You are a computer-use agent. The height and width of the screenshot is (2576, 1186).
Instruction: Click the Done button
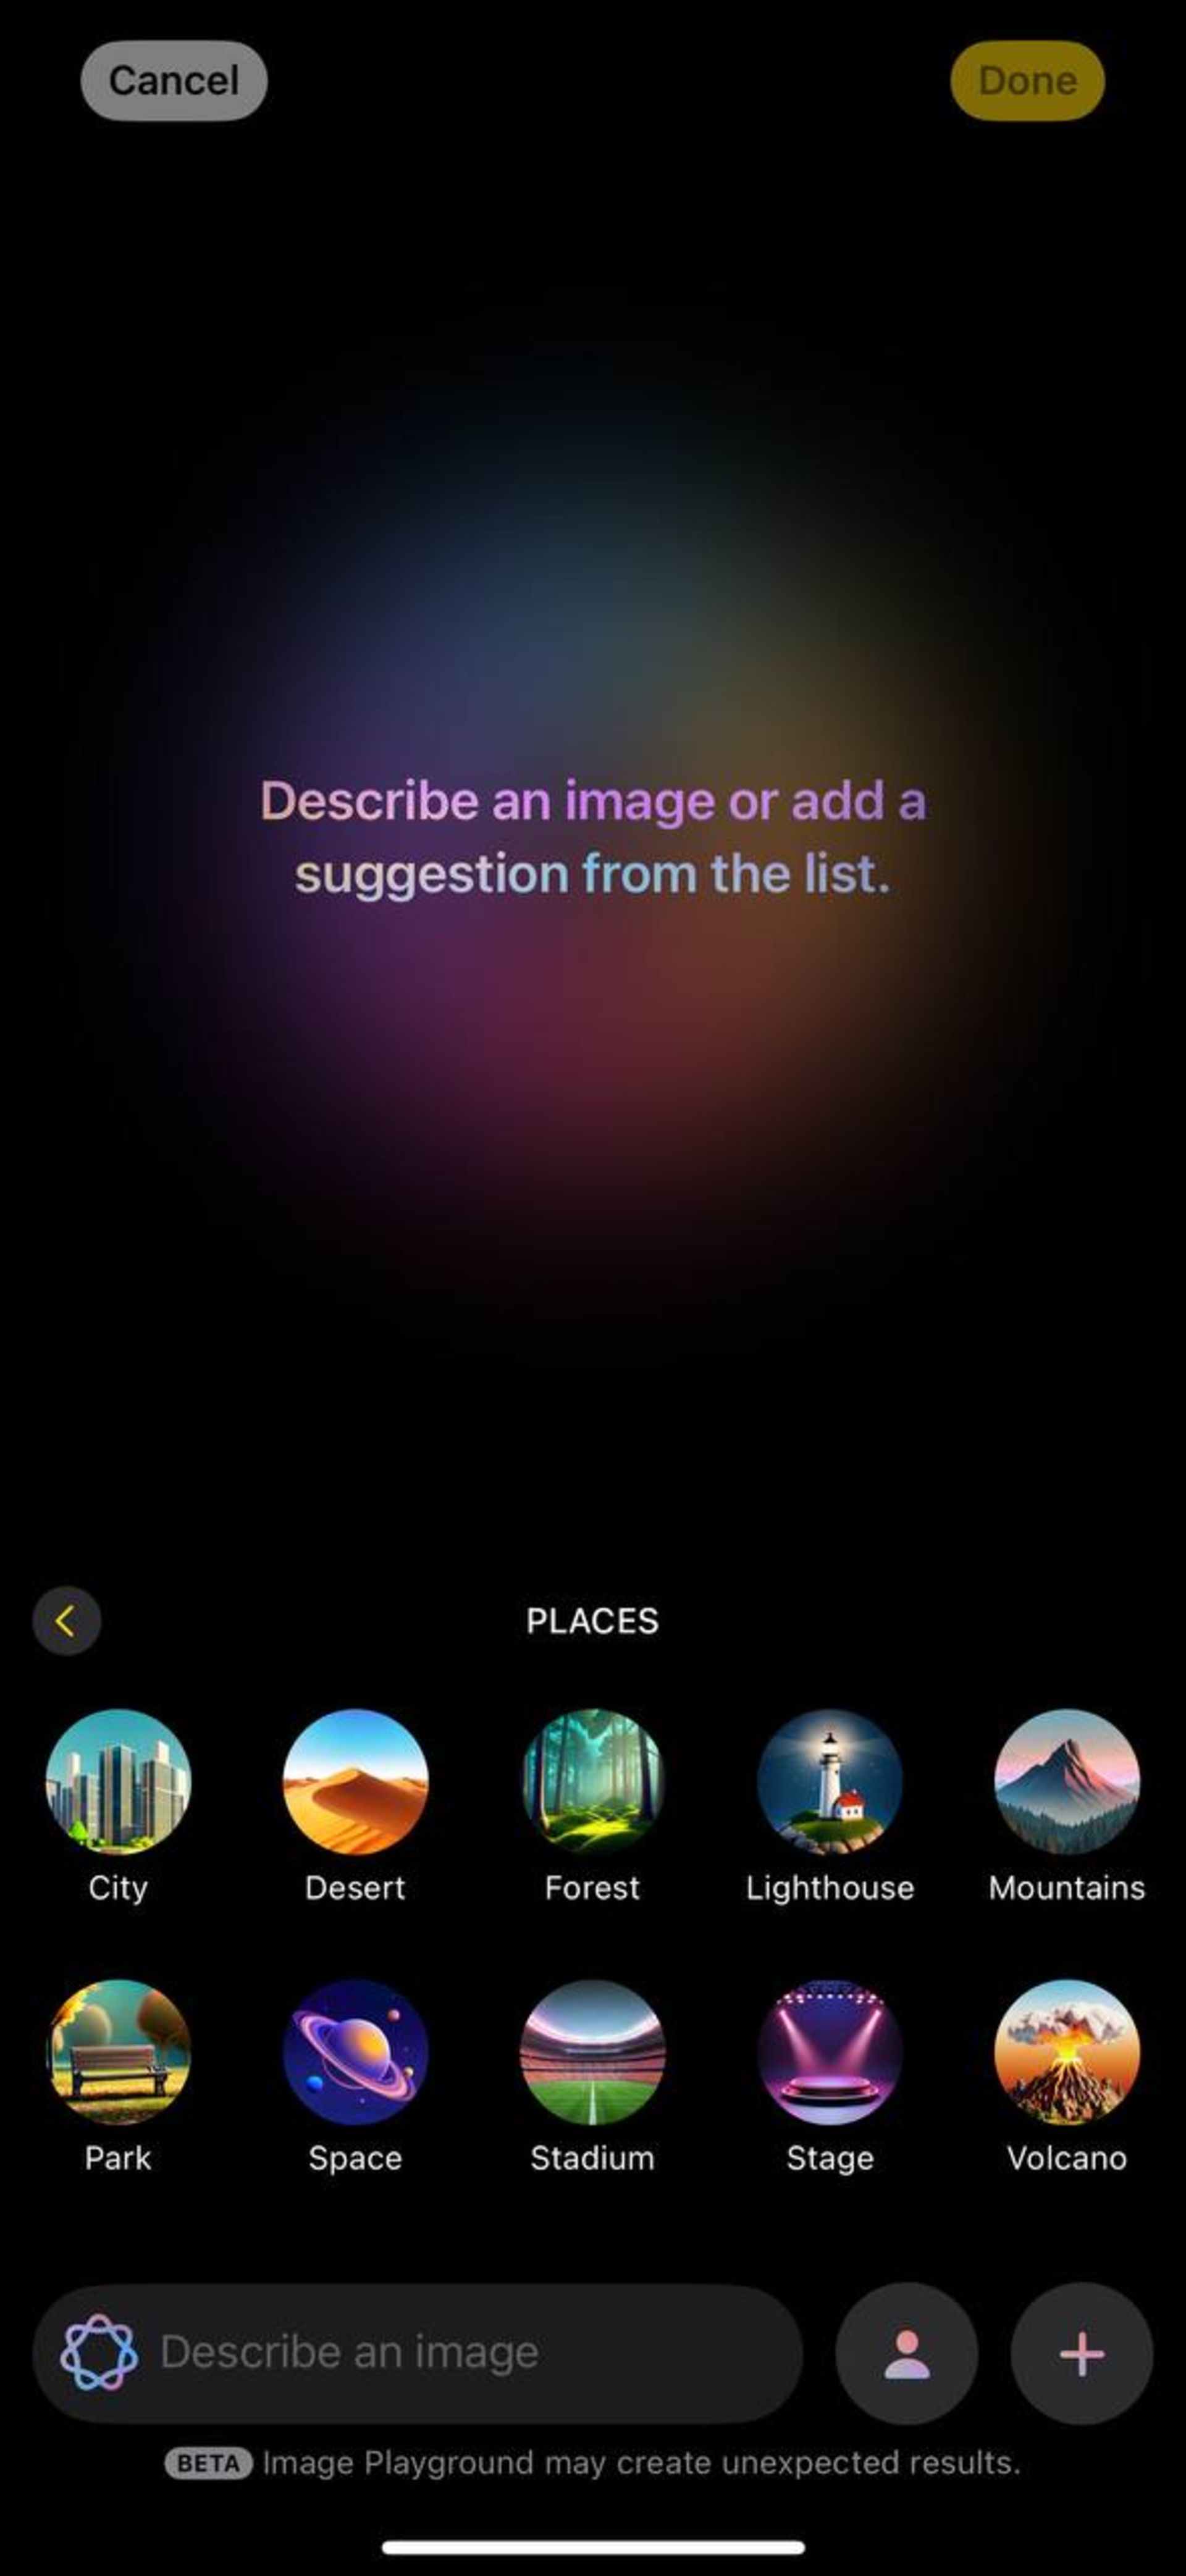click(1024, 79)
